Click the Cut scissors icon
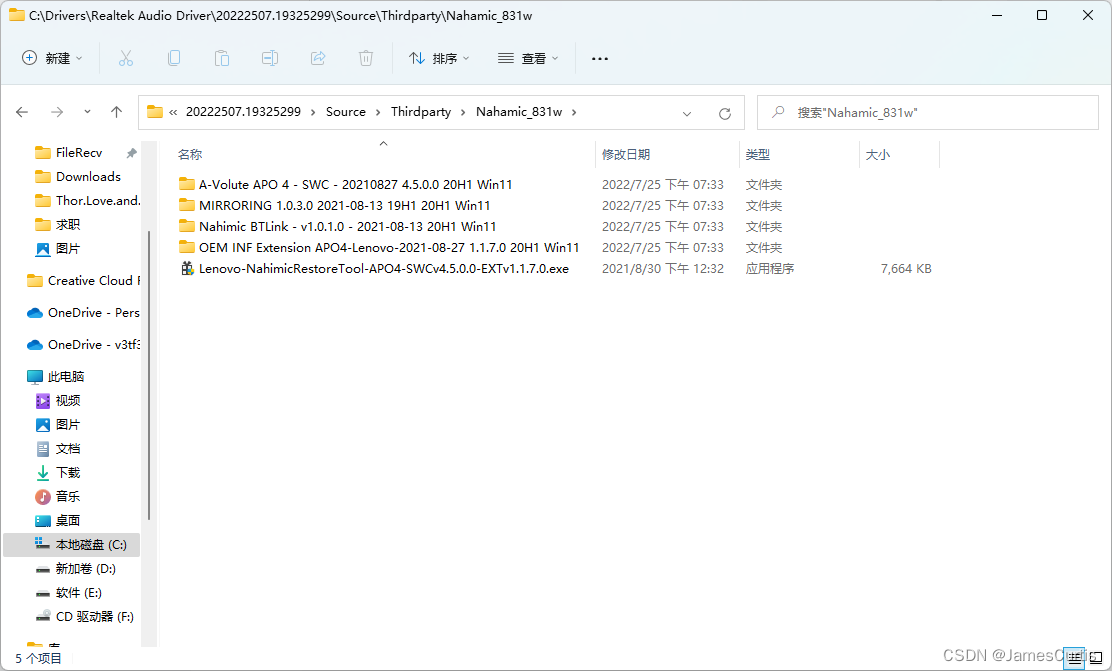1112x671 pixels. click(126, 58)
